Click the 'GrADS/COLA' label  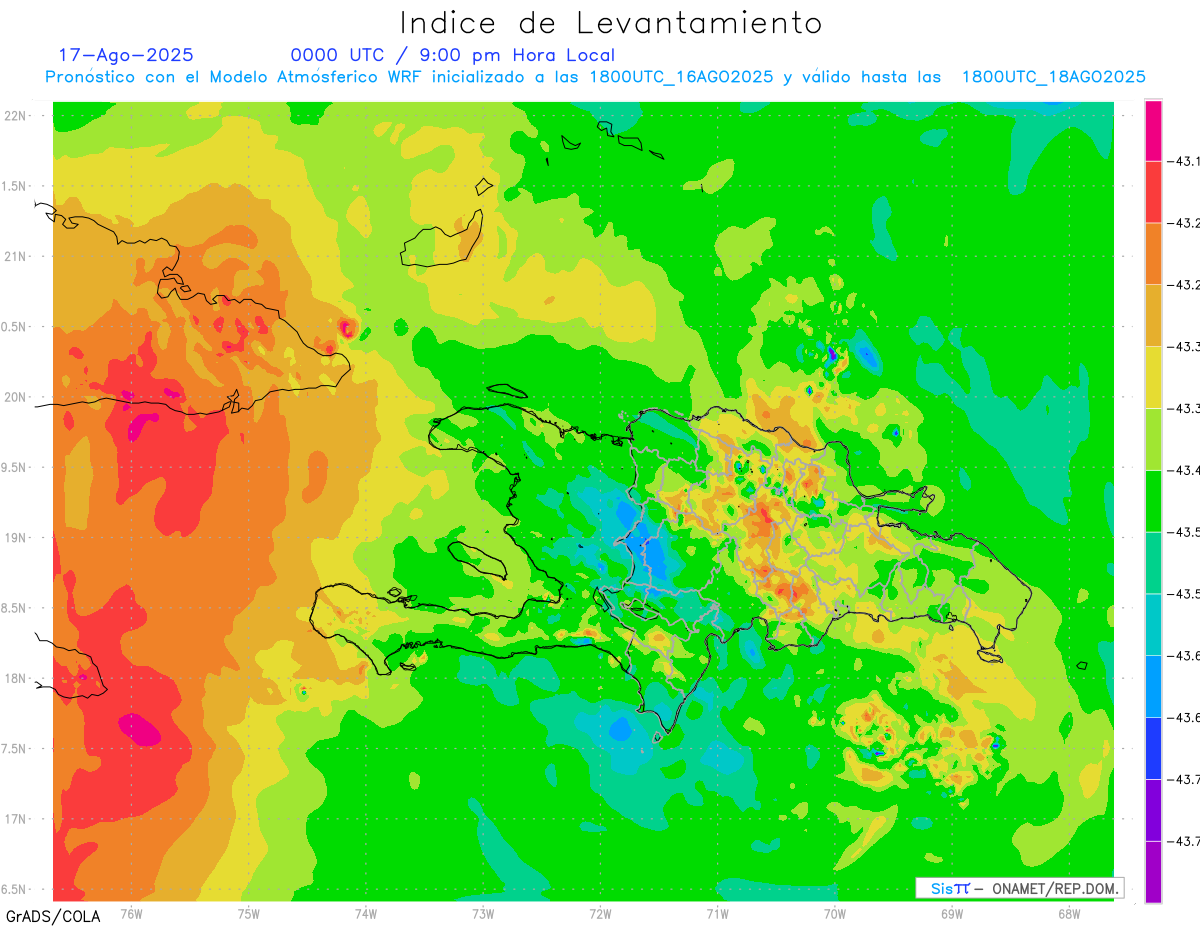point(53,916)
